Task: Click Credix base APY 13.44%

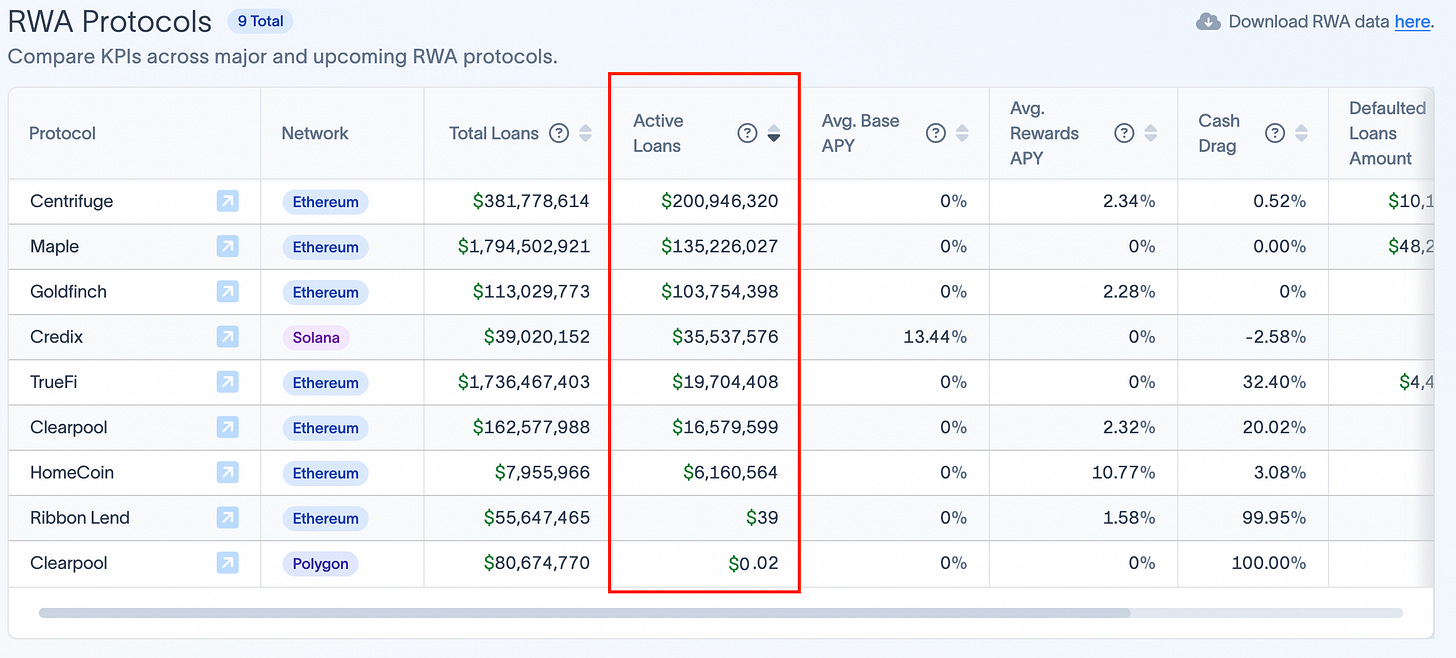Action: (934, 337)
